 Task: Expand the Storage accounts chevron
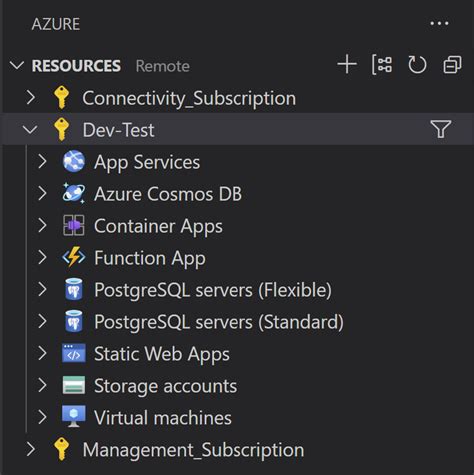point(42,385)
